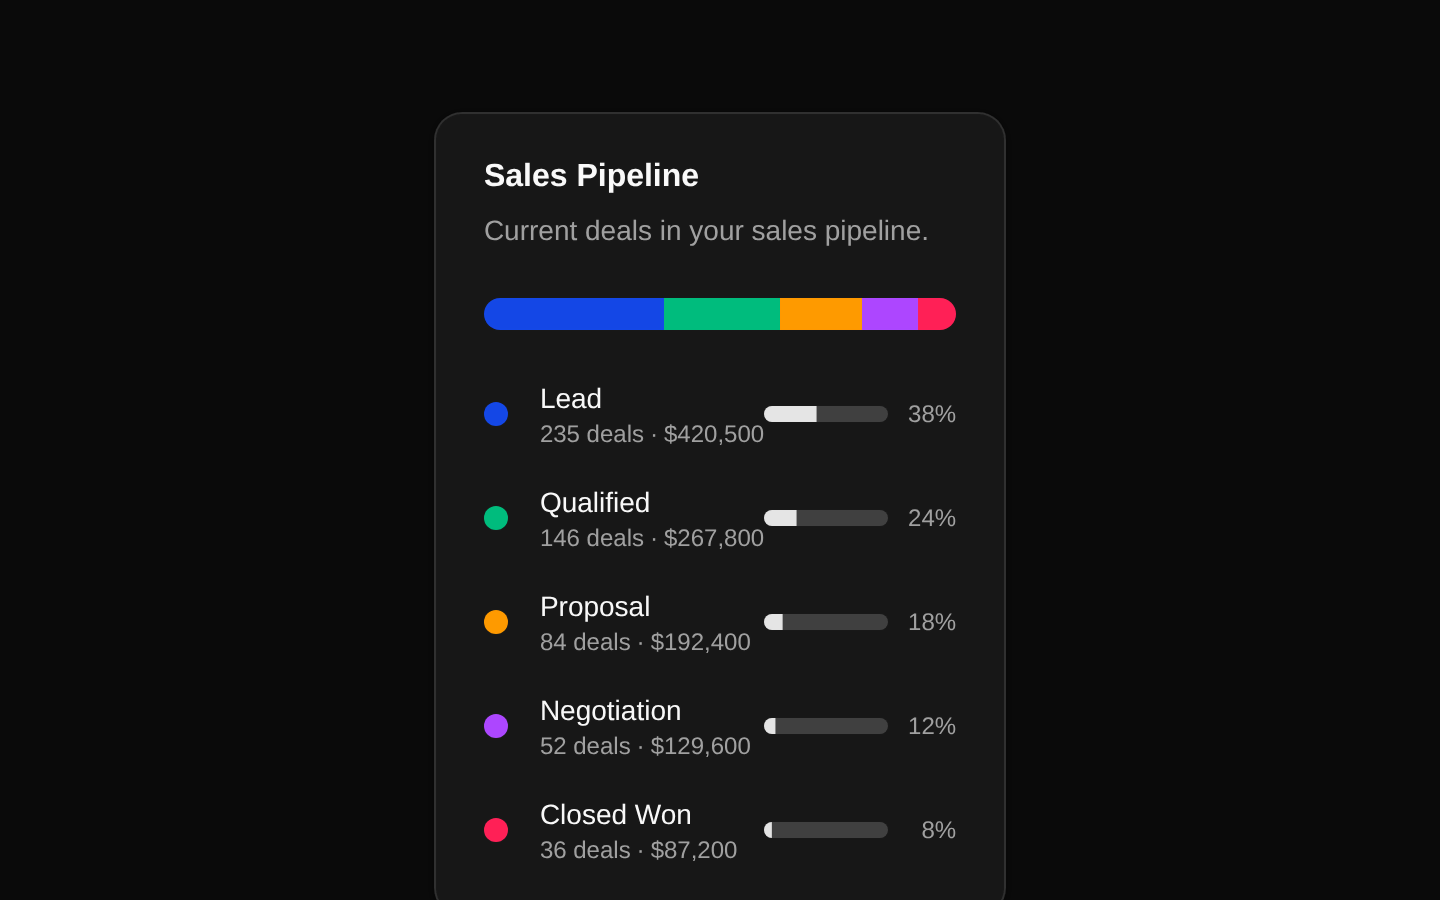Click the Lead 38% progress bar
Image resolution: width=1440 pixels, height=900 pixels.
(826, 414)
